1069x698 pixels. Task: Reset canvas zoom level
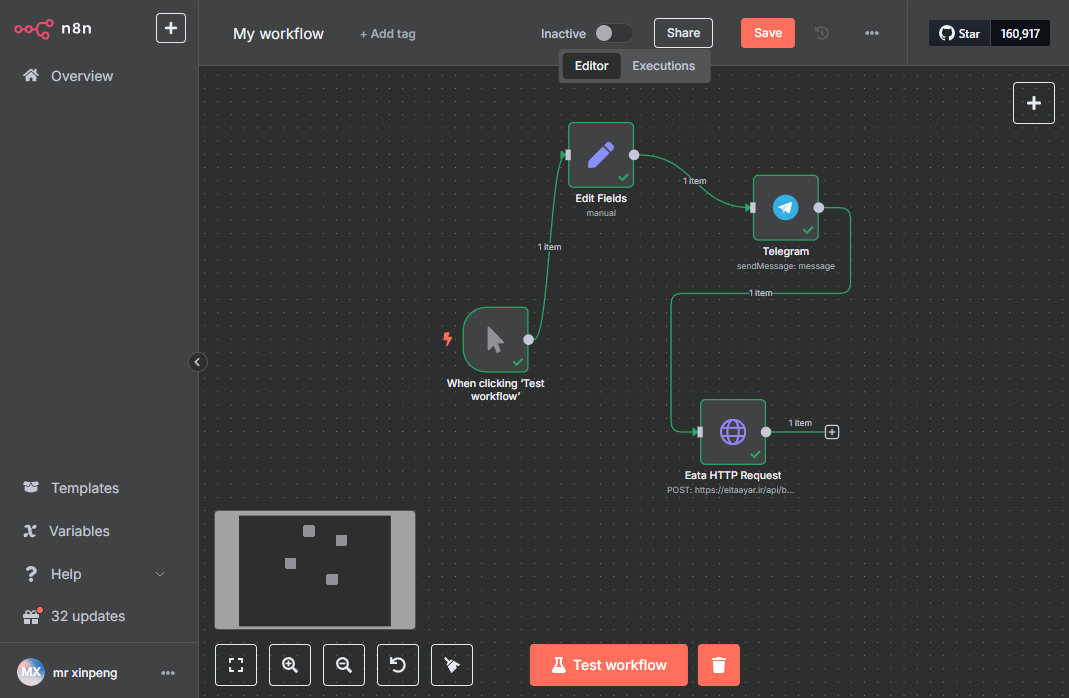click(398, 665)
